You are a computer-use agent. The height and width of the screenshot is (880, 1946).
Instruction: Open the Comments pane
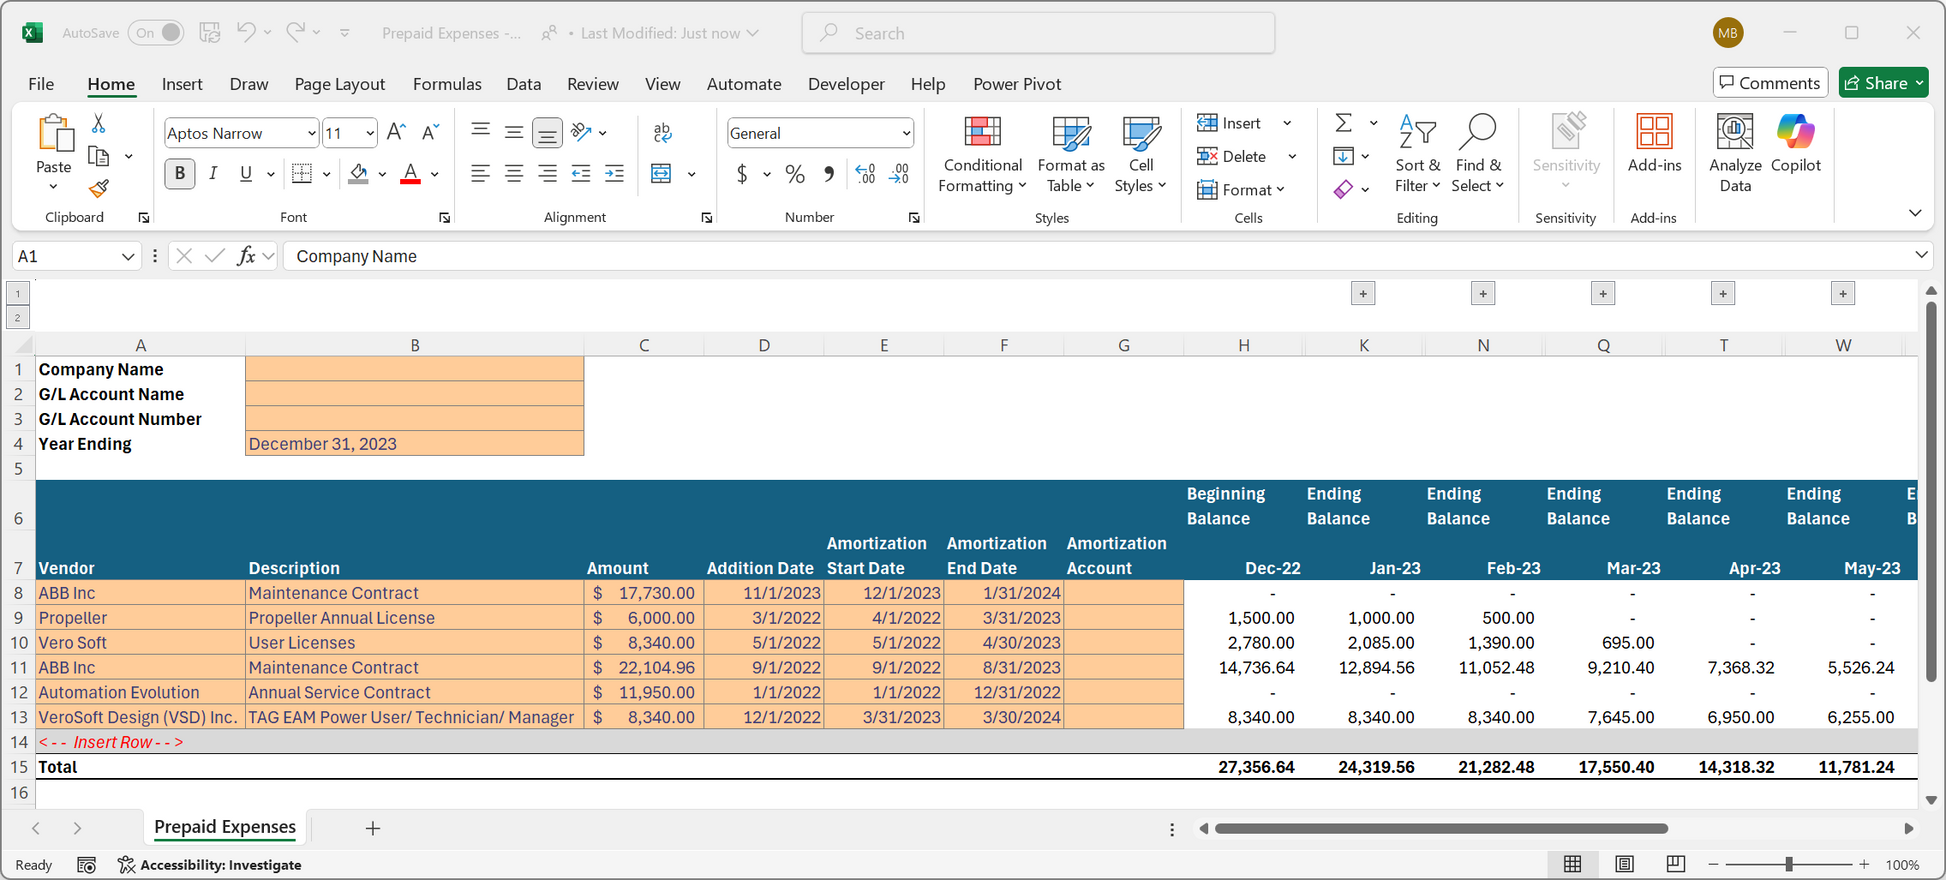point(1770,83)
